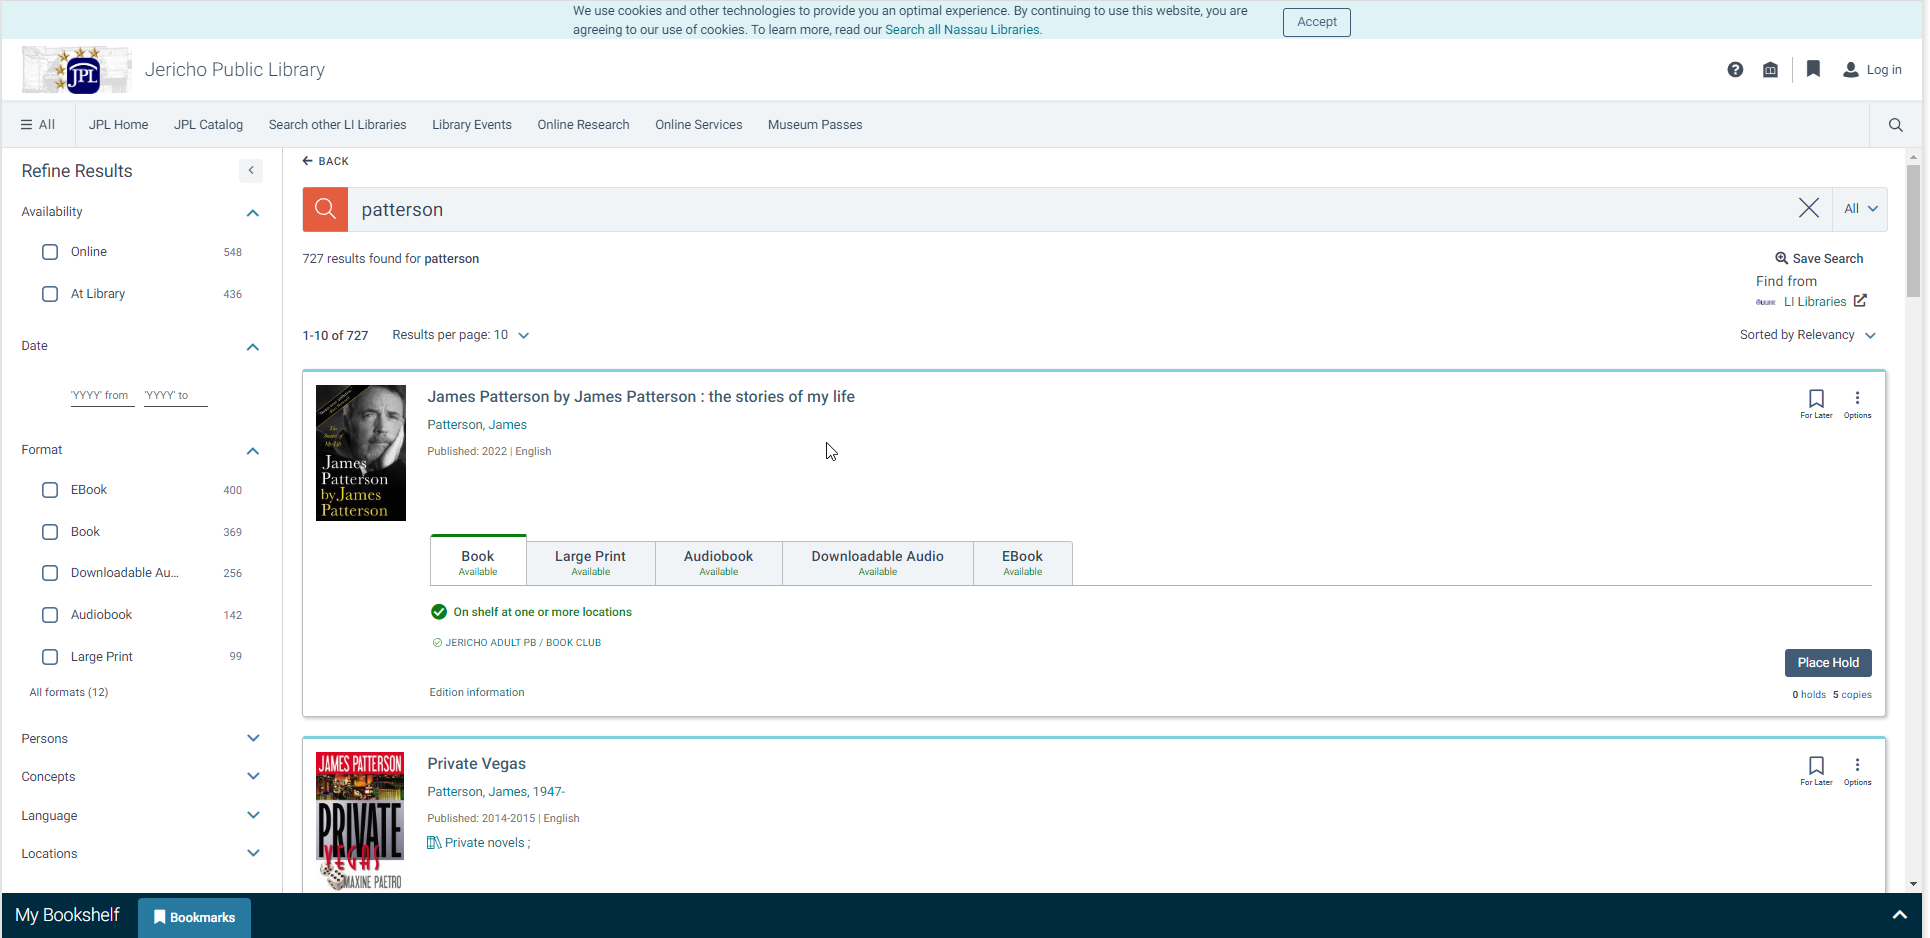Collapse the Availability filter section
The width and height of the screenshot is (1930, 938).
tap(253, 212)
